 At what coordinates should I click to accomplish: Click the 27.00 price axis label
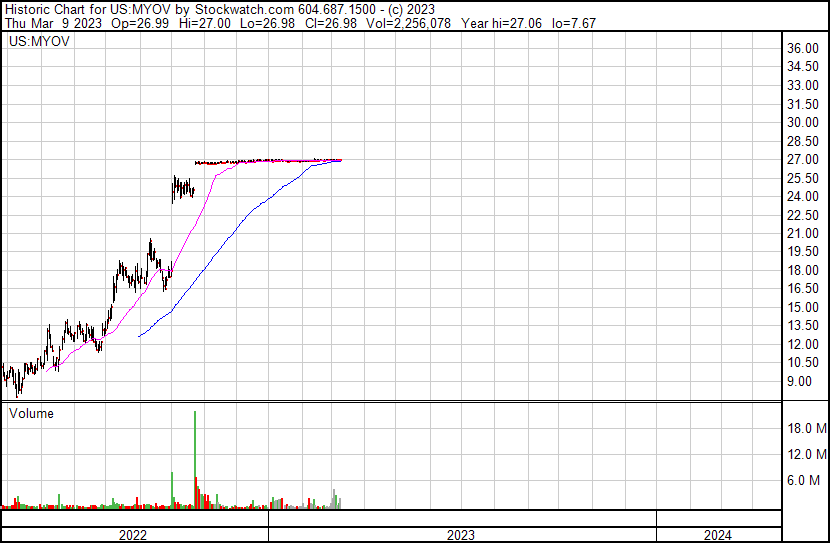click(x=804, y=159)
